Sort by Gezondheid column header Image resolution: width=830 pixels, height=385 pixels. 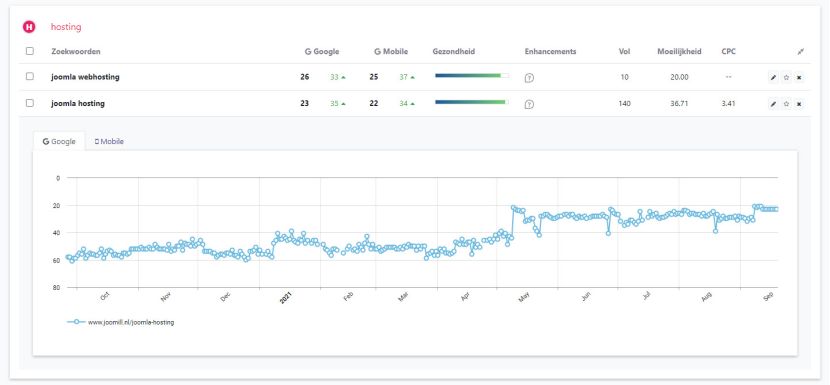point(454,51)
